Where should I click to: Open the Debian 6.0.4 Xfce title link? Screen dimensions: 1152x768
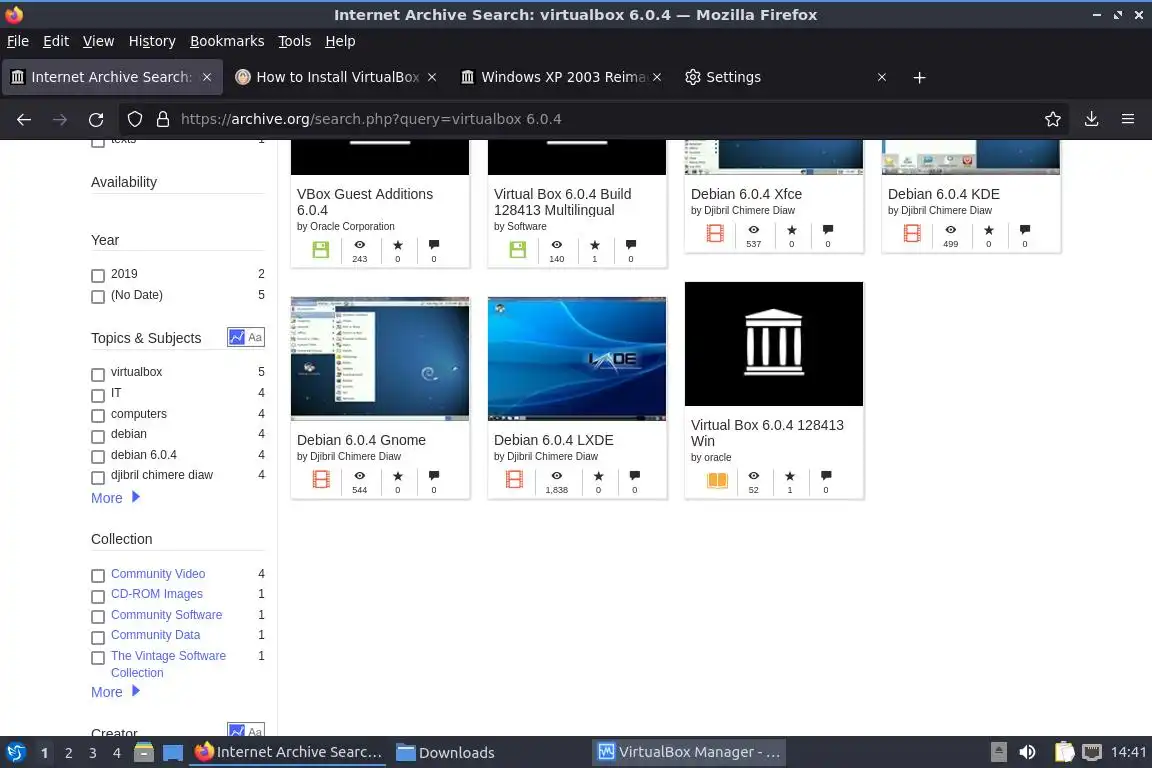pyautogui.click(x=746, y=194)
